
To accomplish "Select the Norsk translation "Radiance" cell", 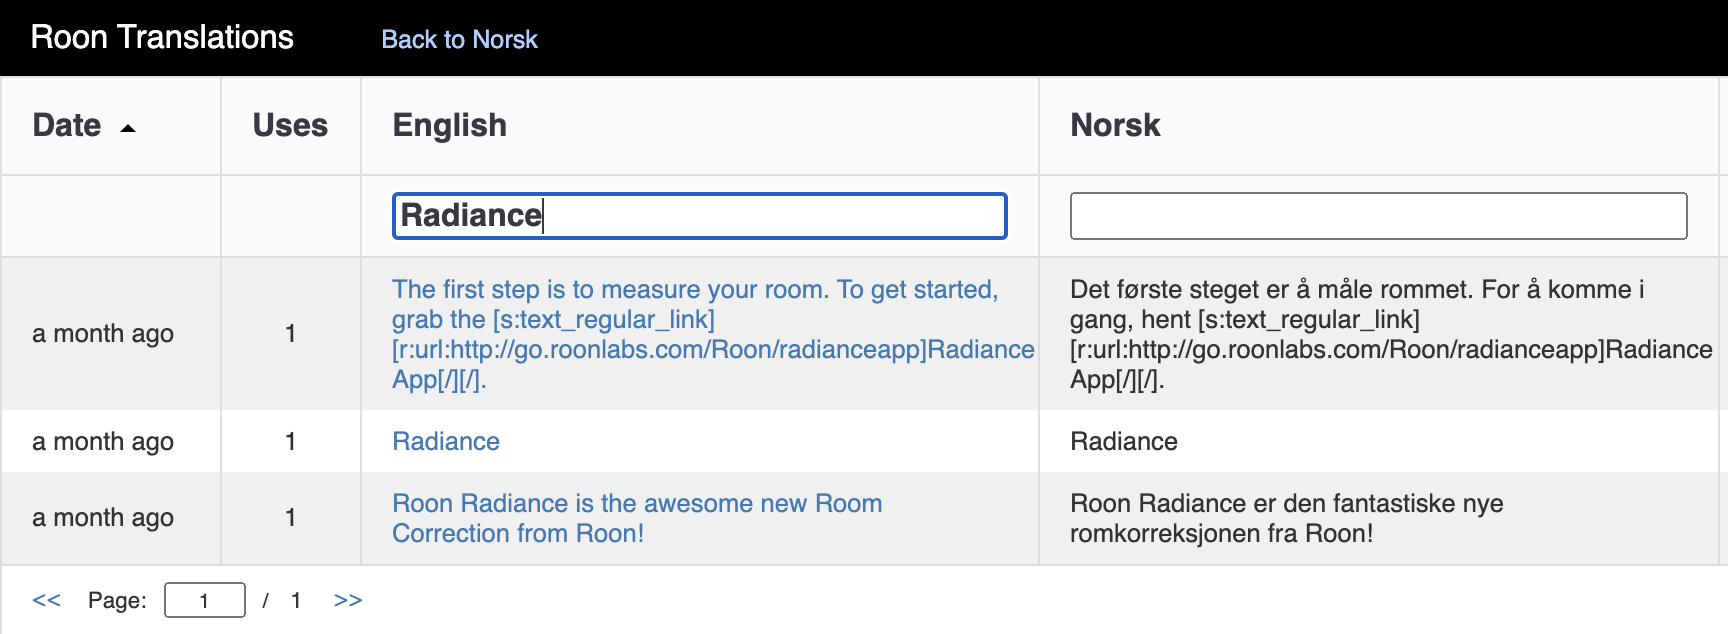I will 1124,441.
